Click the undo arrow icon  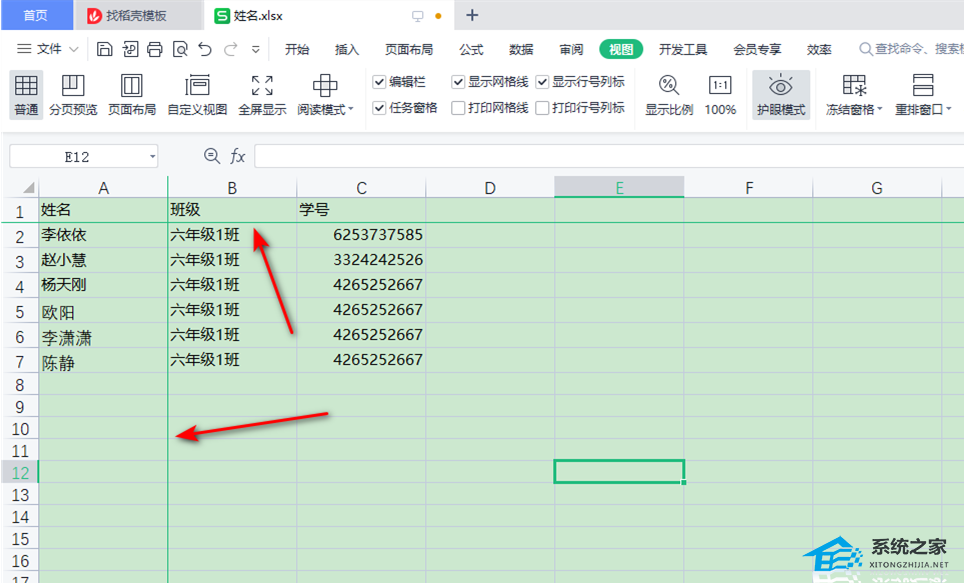205,49
